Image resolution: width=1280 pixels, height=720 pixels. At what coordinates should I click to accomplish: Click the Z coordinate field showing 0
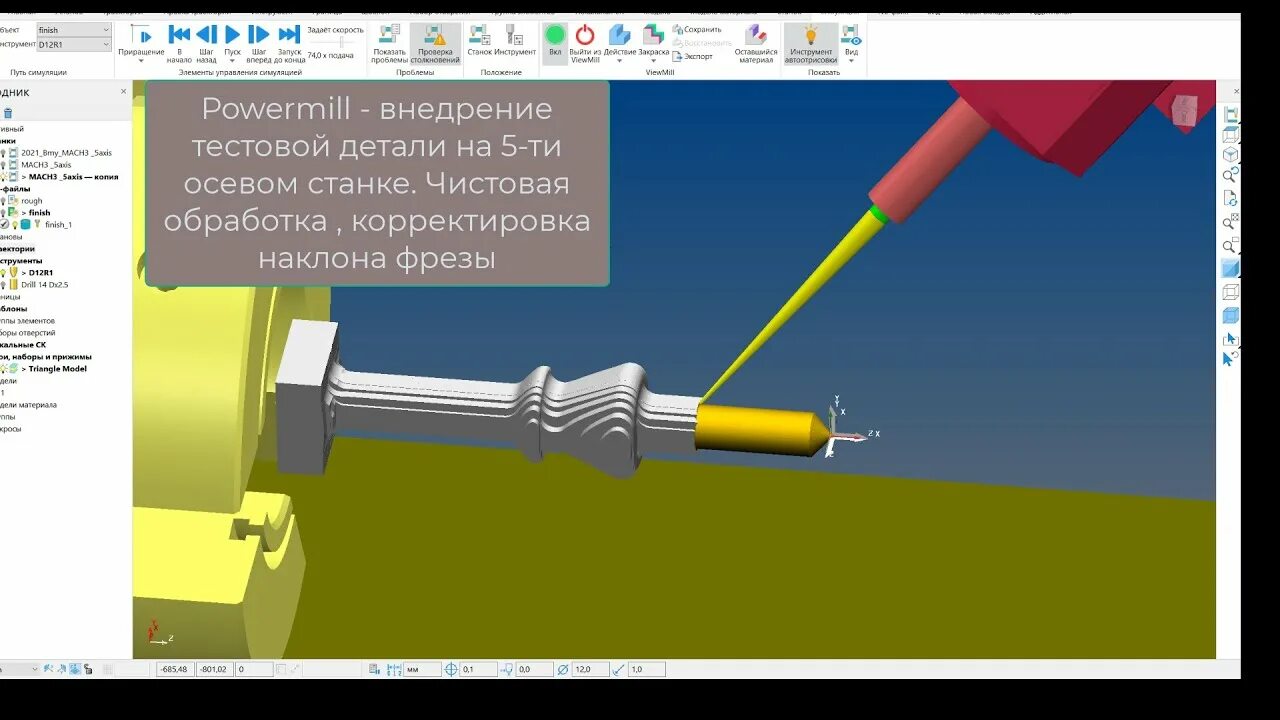point(254,669)
